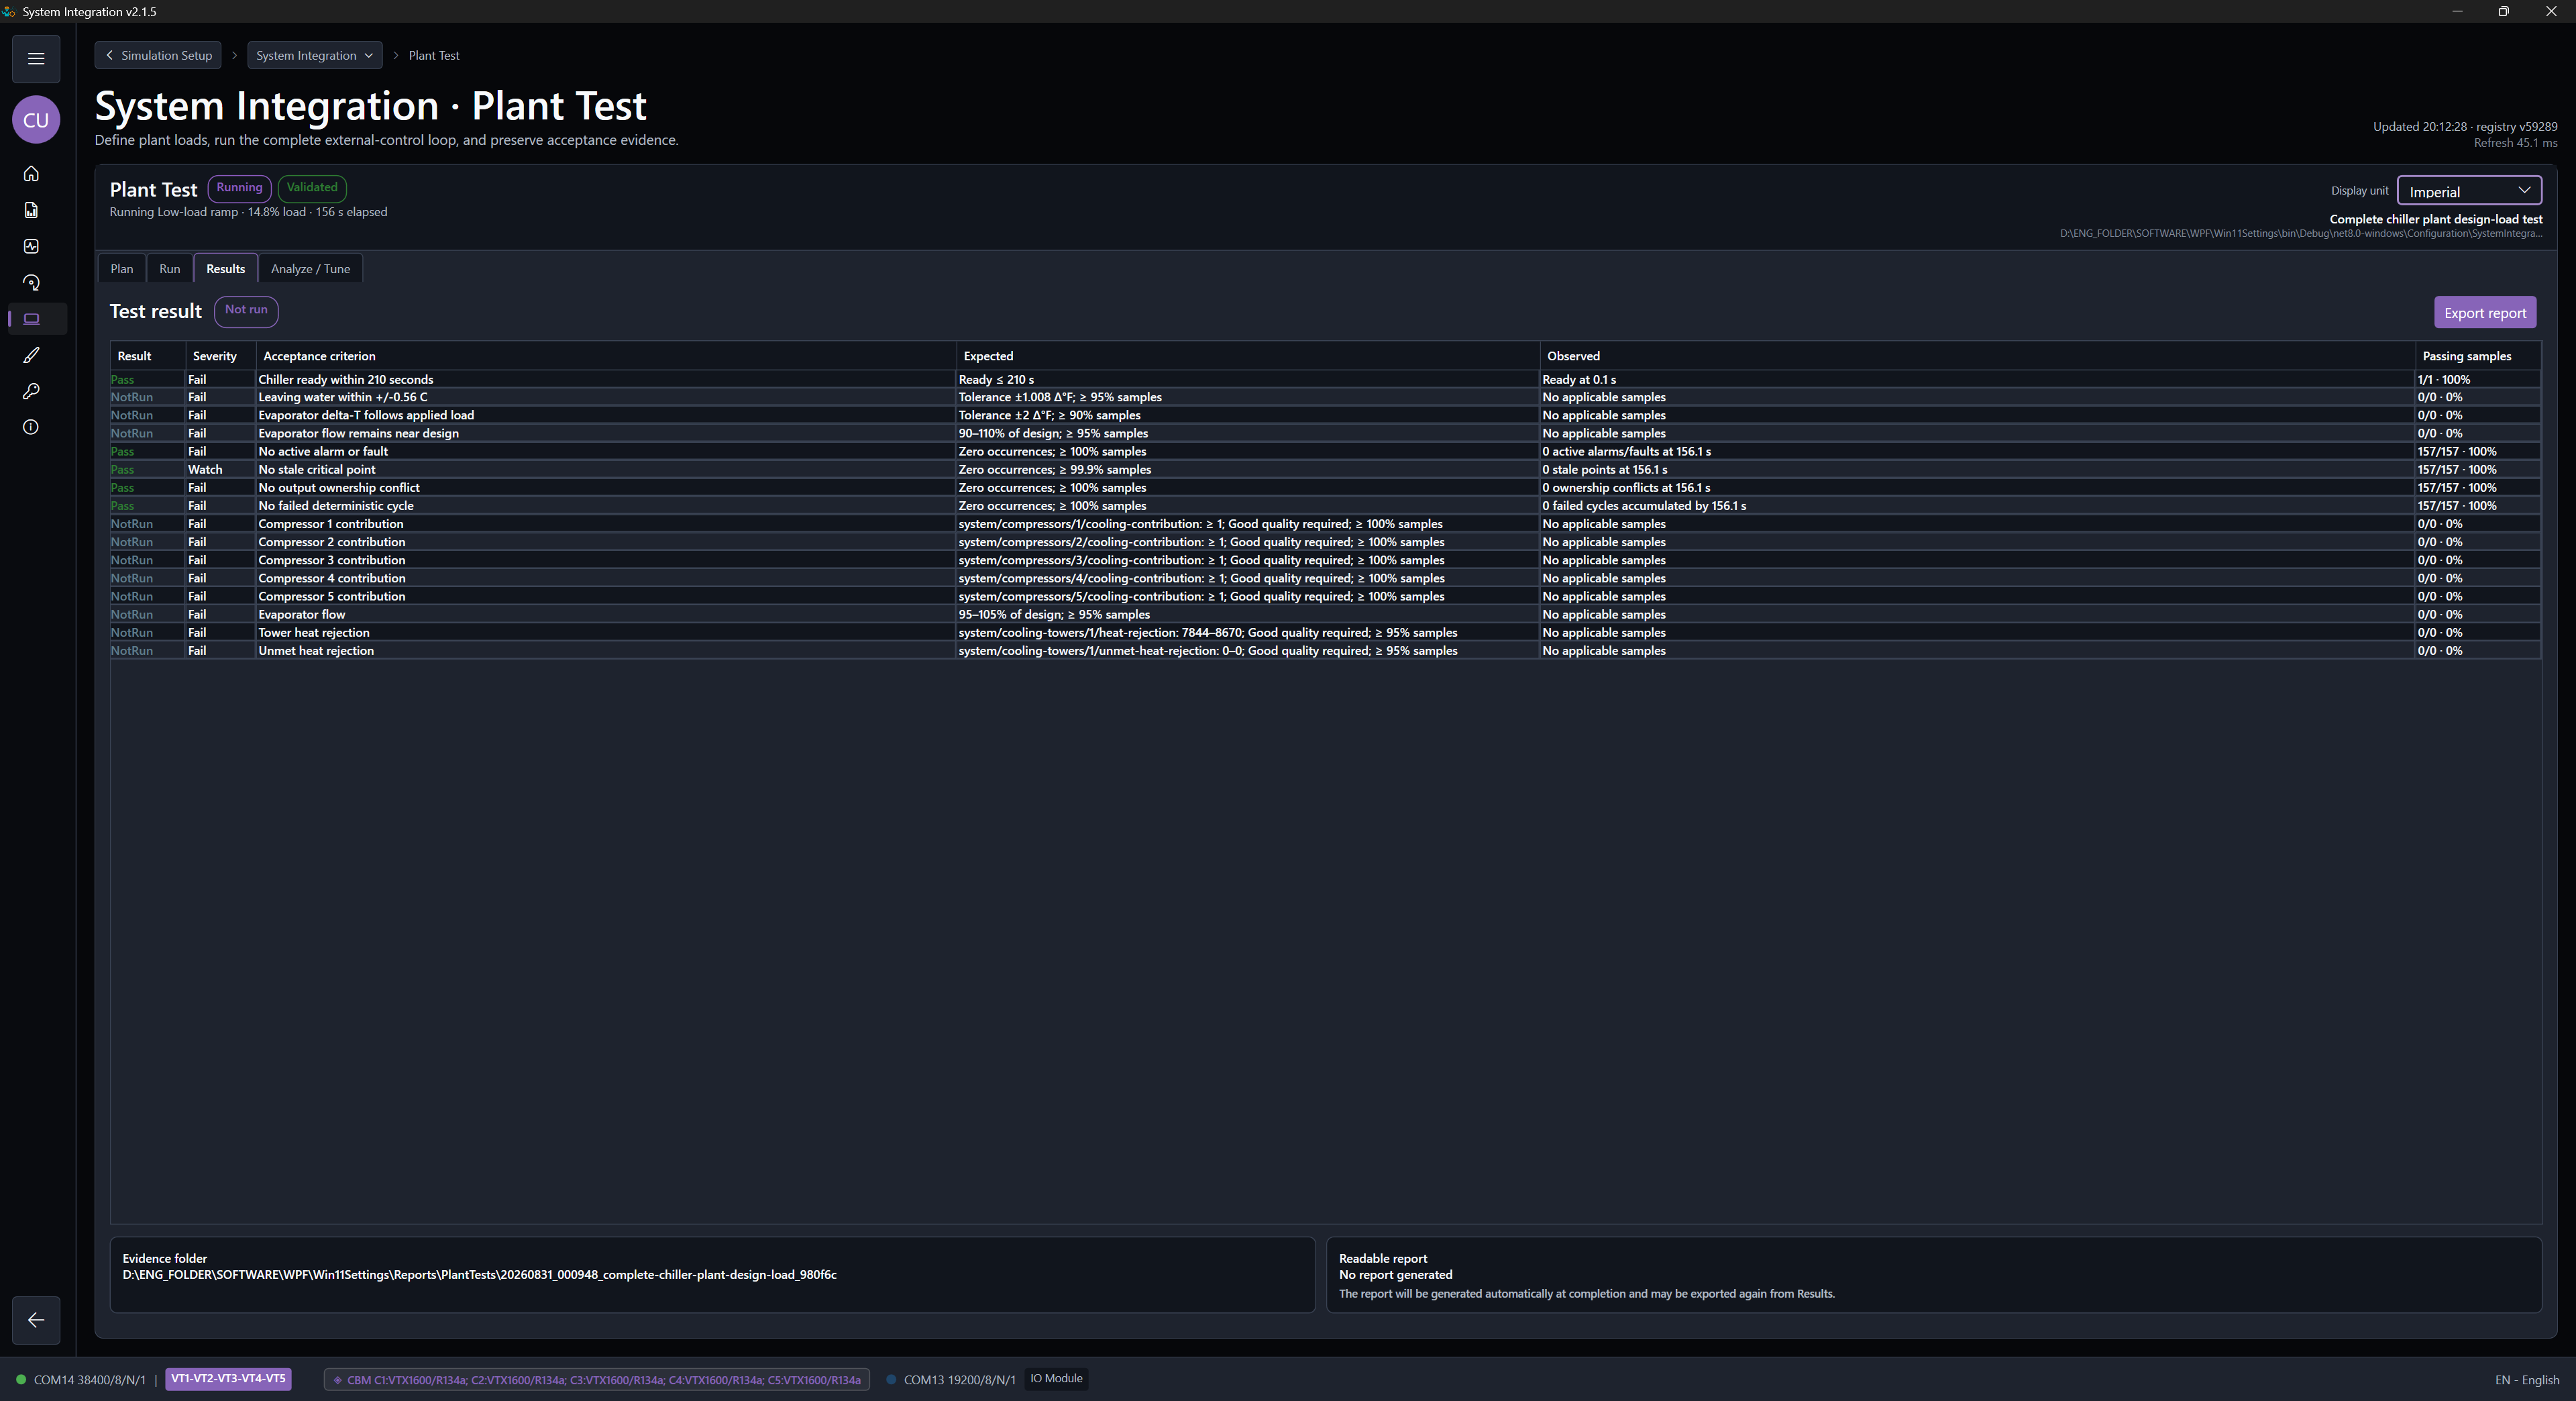The image size is (2576, 1401).
Task: Open the hamburger navigation menu
Action: coord(36,58)
